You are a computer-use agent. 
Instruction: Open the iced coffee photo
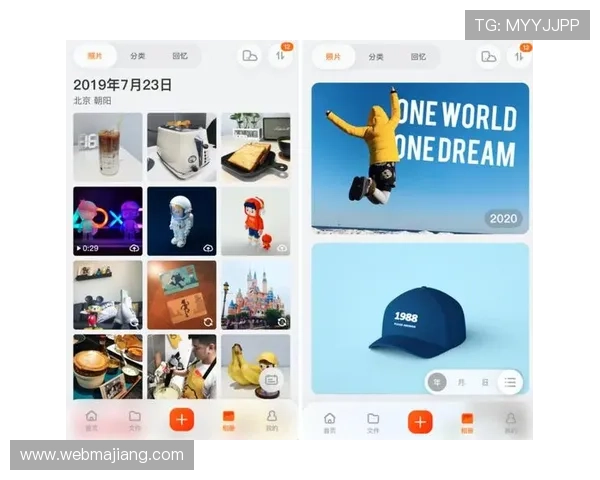coord(108,147)
